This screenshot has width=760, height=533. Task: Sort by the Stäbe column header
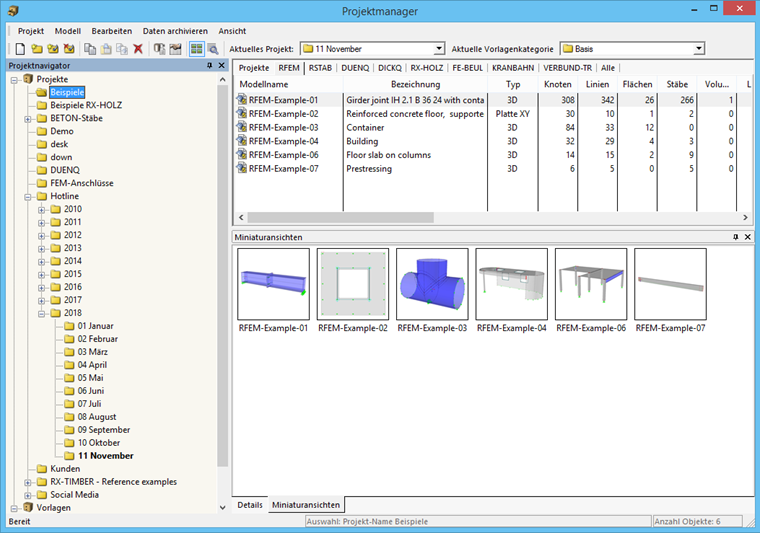[x=677, y=84]
